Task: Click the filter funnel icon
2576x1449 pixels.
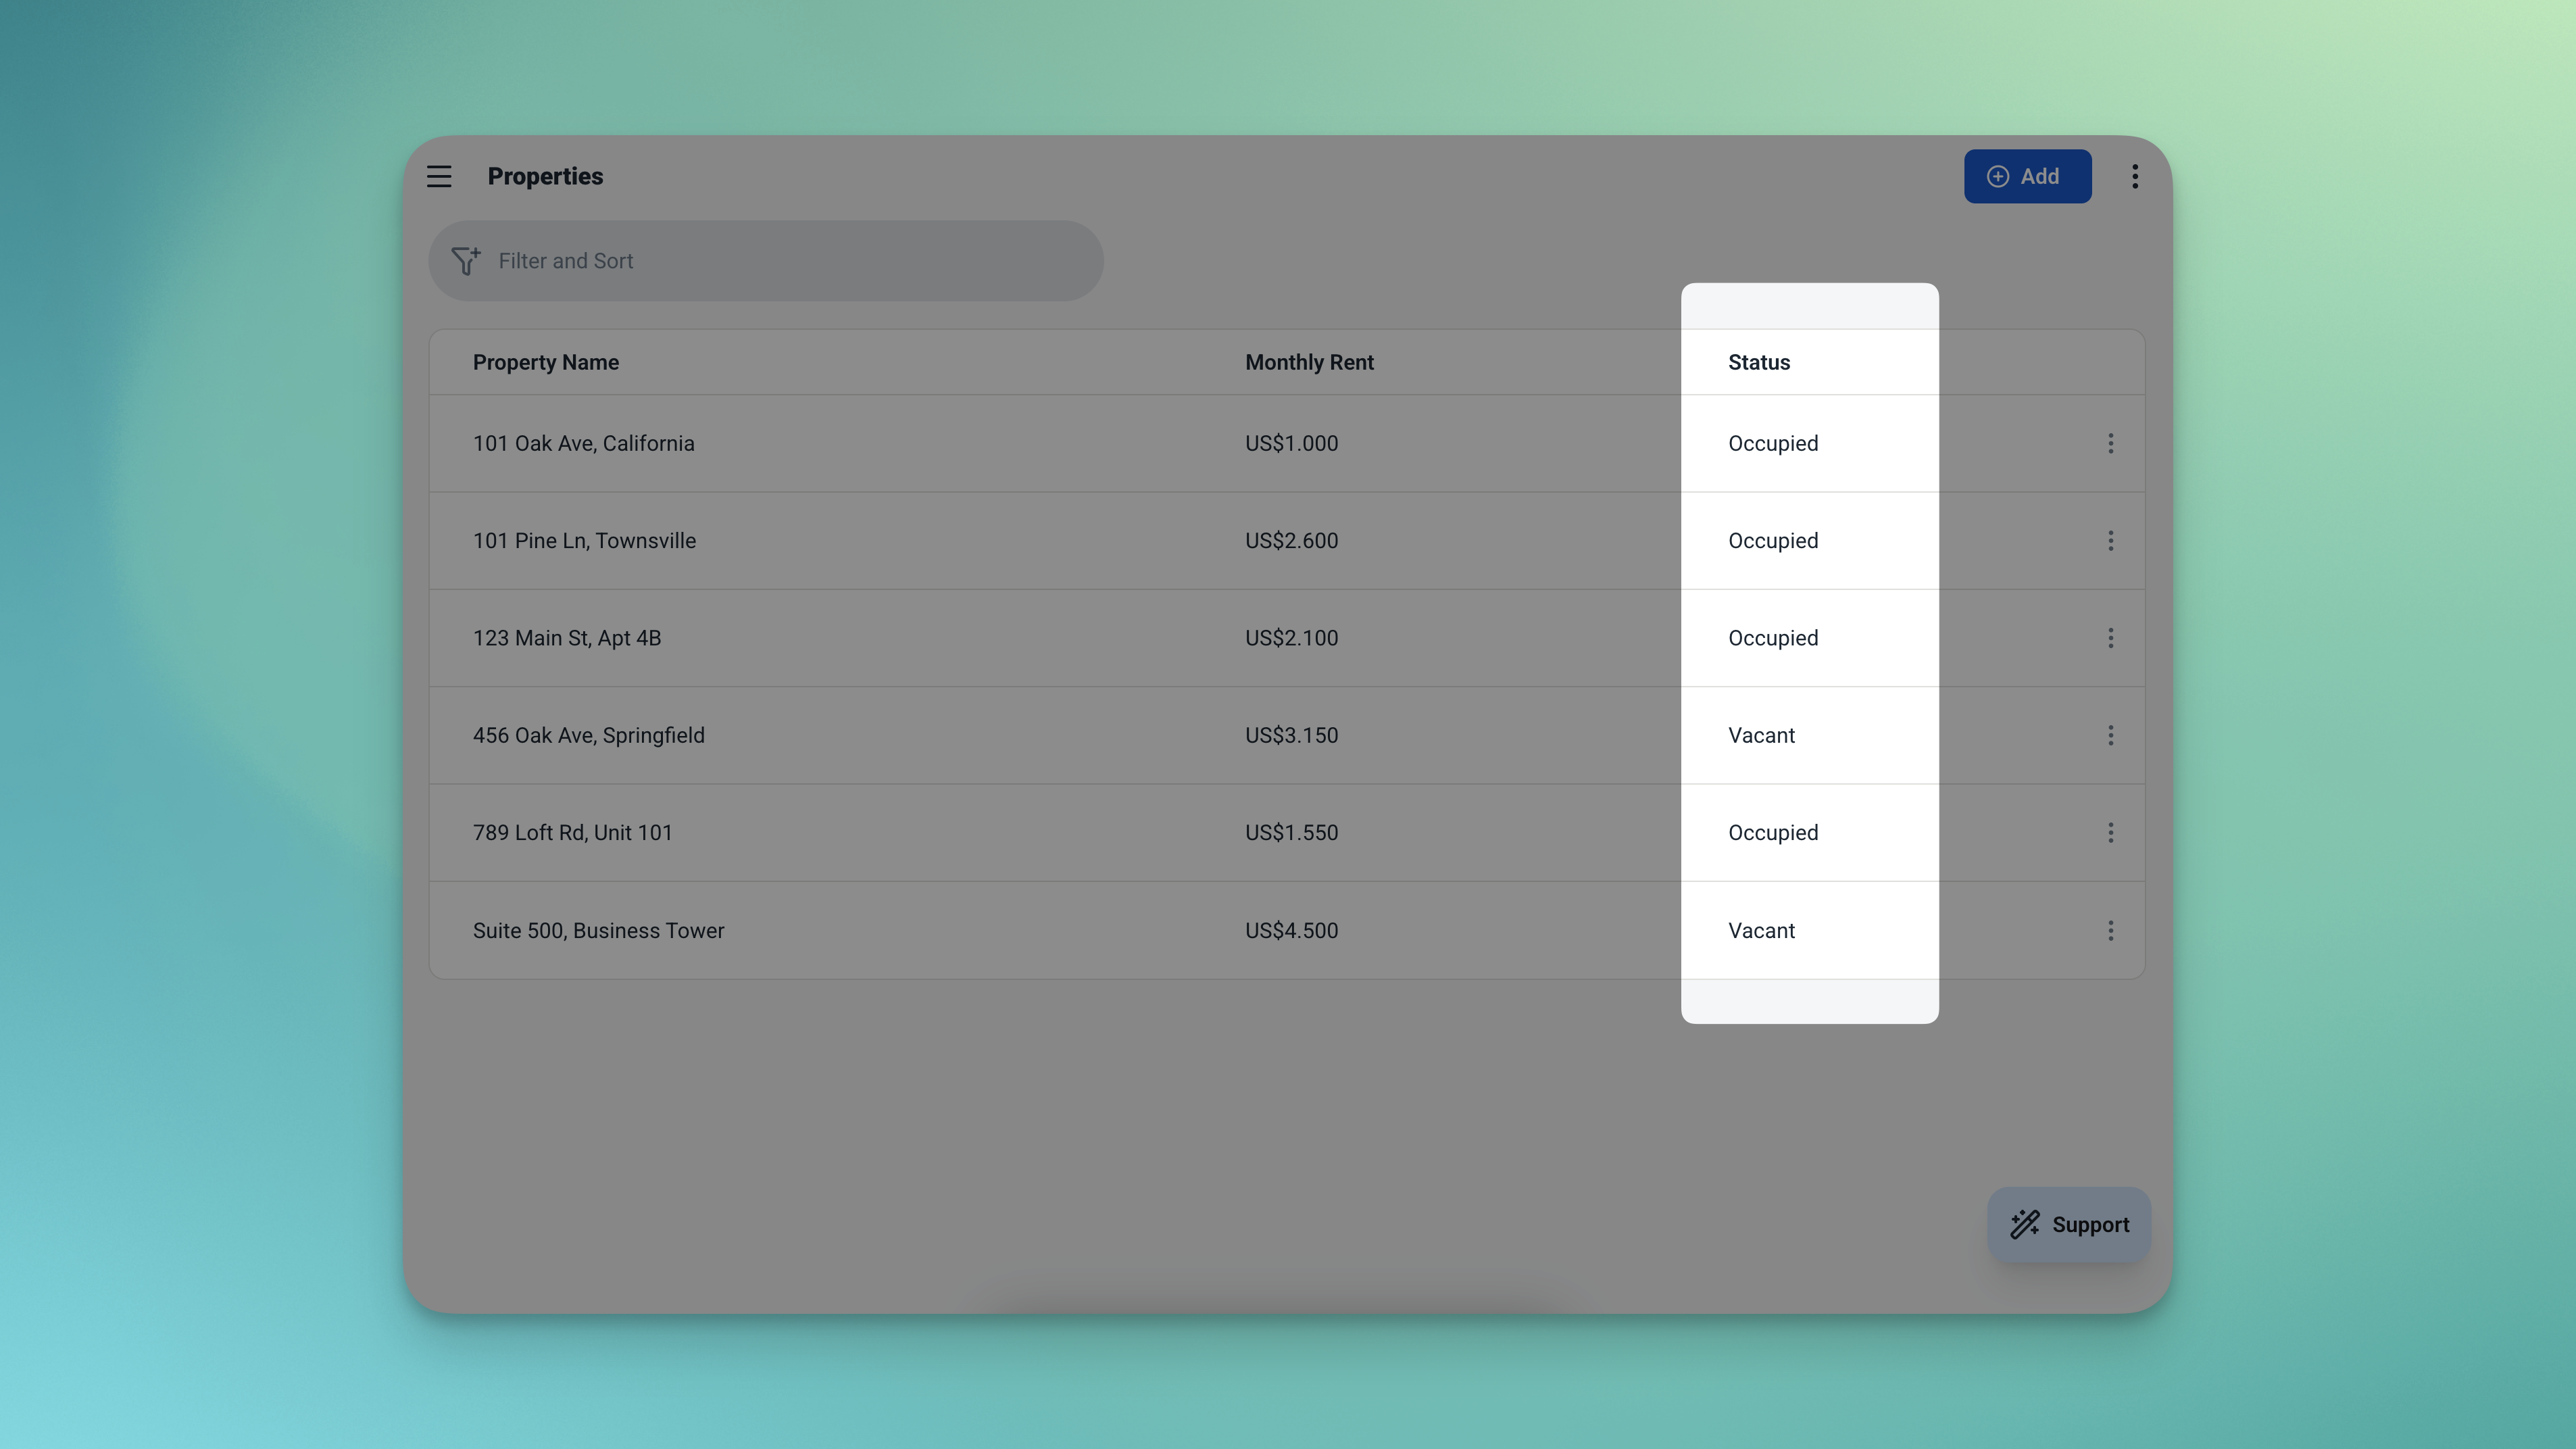Action: 466,261
